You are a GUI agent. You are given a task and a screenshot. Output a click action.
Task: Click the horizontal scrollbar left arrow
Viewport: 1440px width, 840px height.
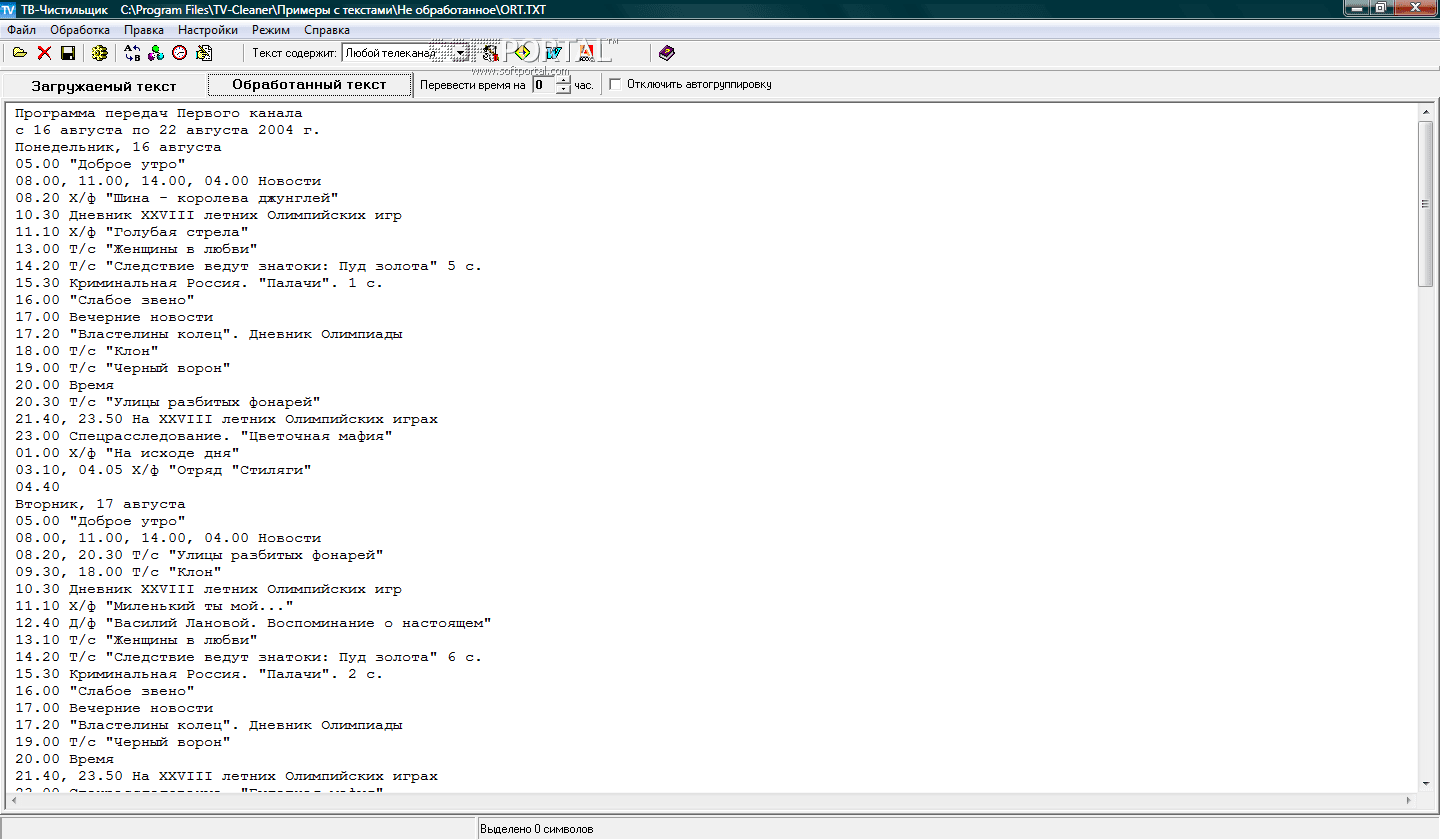12,800
